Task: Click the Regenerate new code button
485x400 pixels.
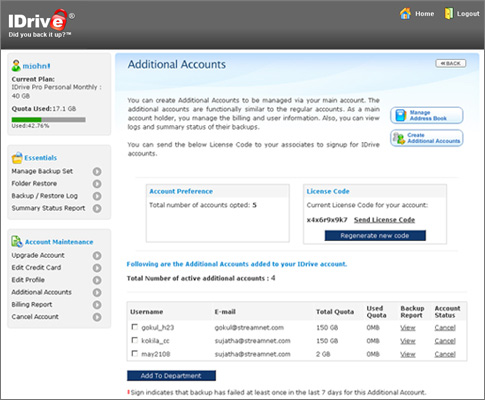Action: pos(375,235)
